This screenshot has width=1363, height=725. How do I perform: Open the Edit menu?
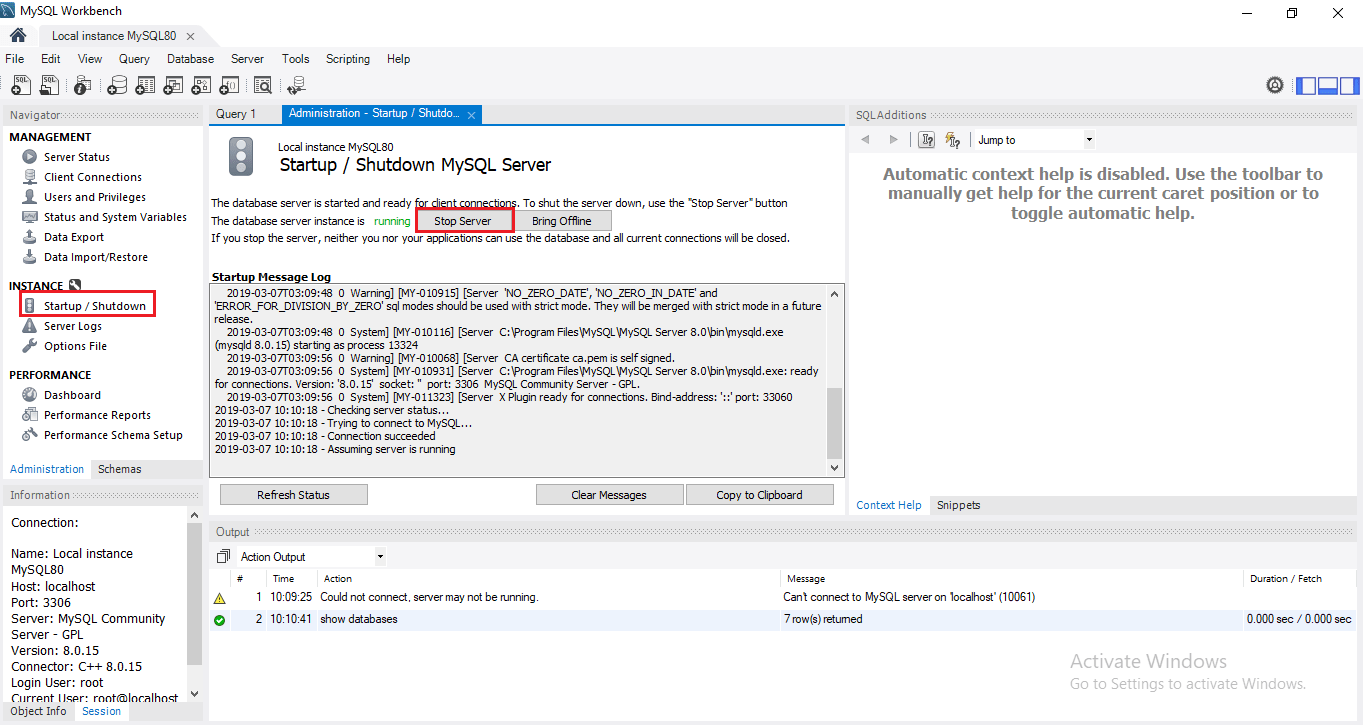click(51, 59)
